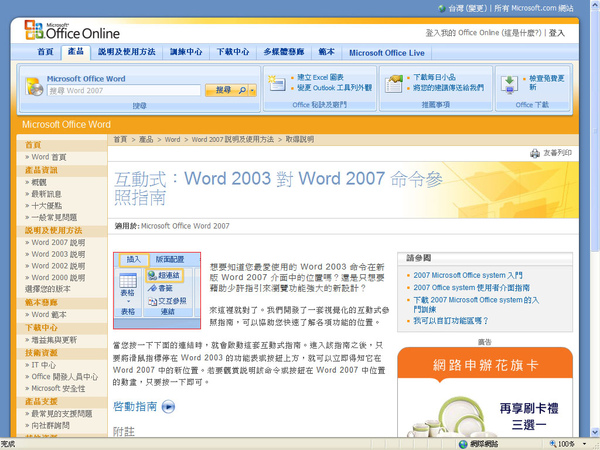This screenshot has height=450, width=600.
Task: Open sidebar link 最新訊息
Action: (46, 194)
